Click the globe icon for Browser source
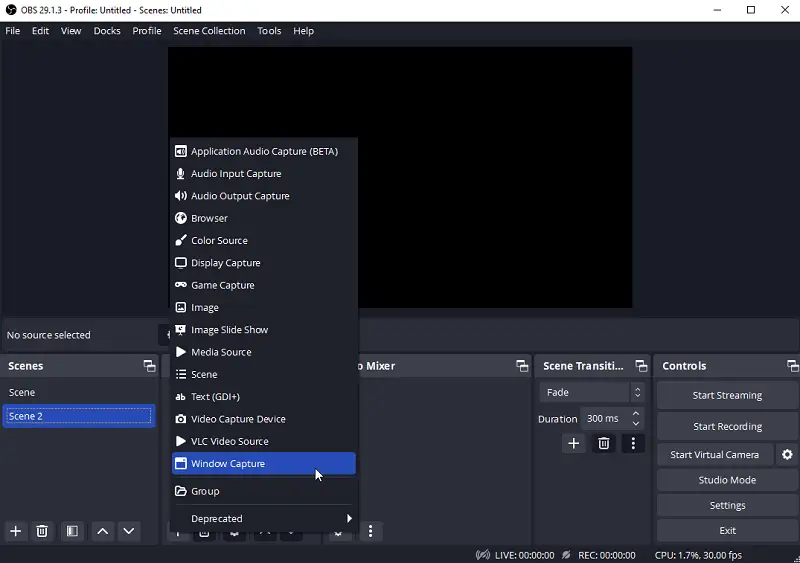The height and width of the screenshot is (563, 800). tap(181, 218)
